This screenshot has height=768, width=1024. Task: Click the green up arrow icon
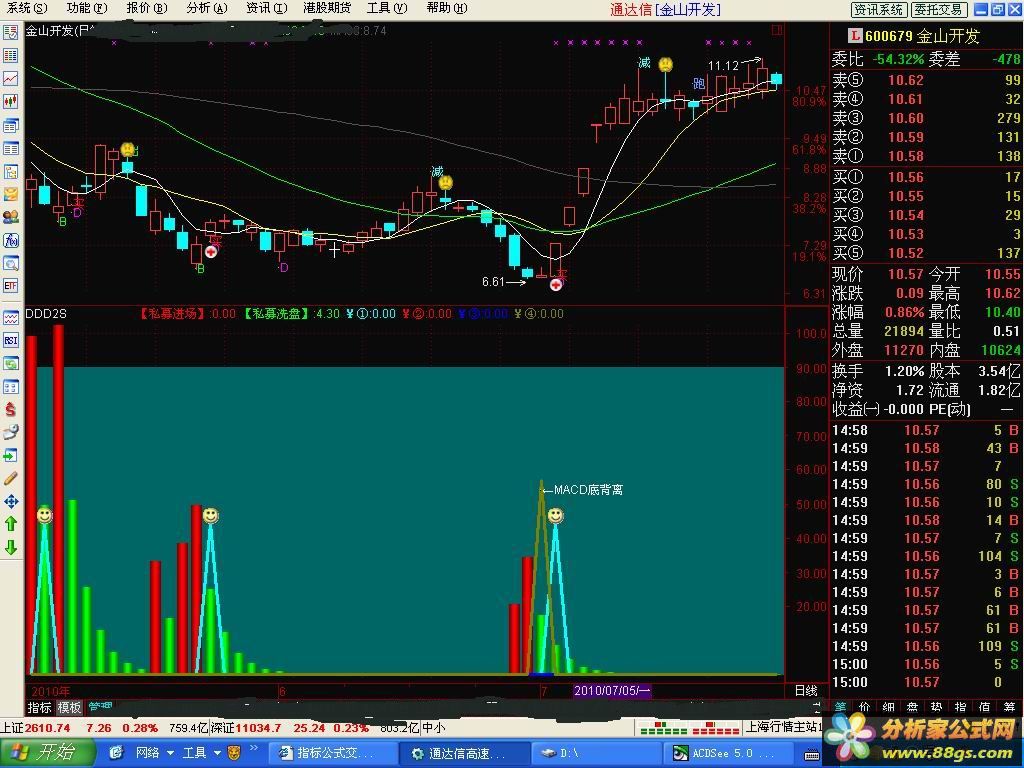point(10,524)
